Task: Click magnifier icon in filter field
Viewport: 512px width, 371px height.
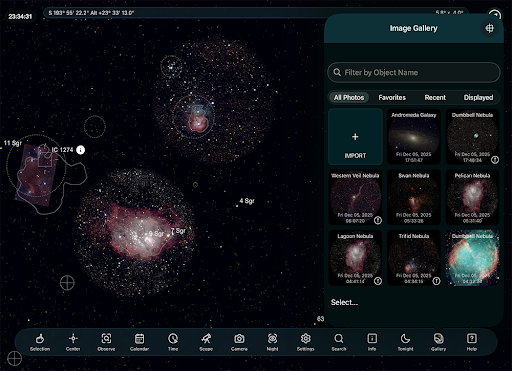Action: point(337,72)
